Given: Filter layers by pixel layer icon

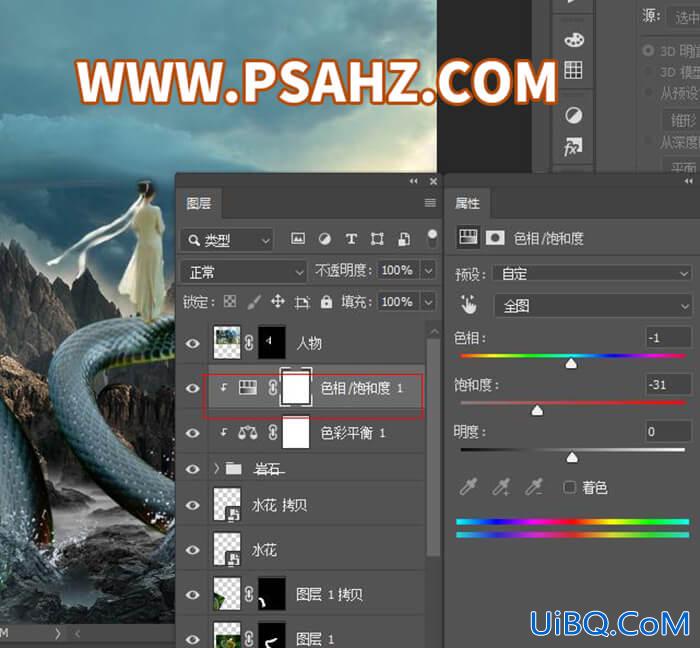Looking at the screenshot, I should tap(298, 239).
